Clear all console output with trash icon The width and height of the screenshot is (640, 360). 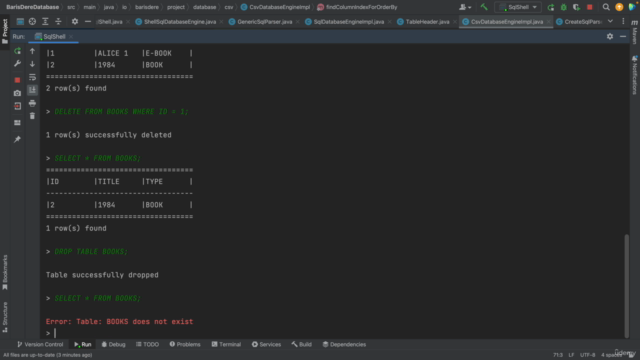(32, 116)
